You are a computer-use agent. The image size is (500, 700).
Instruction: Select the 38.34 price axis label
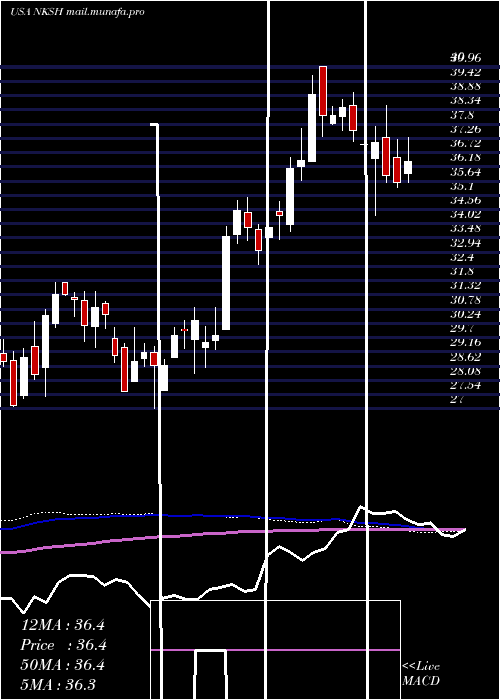pos(465,100)
